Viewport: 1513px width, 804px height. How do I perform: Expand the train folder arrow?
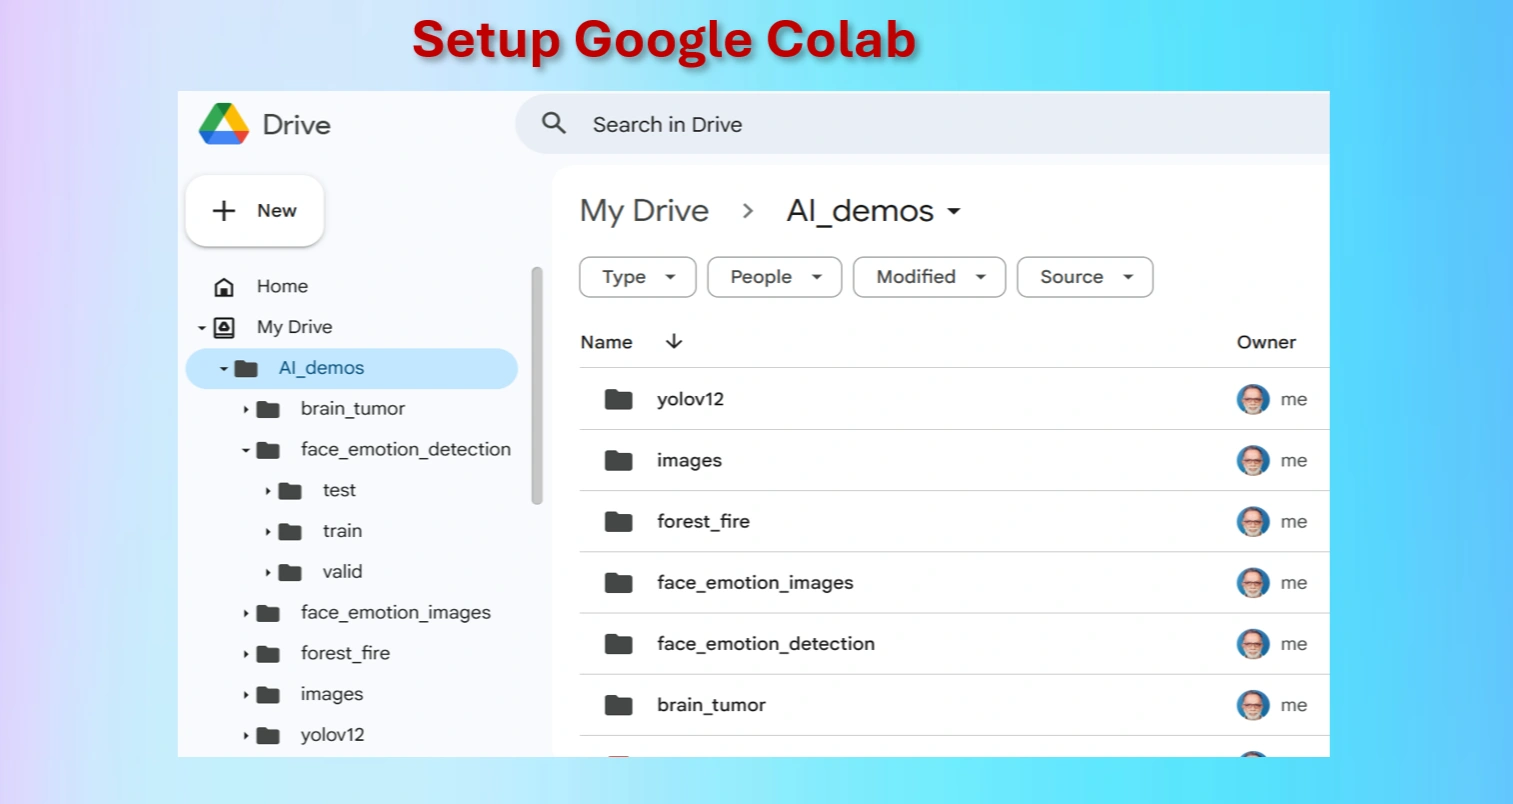268,532
